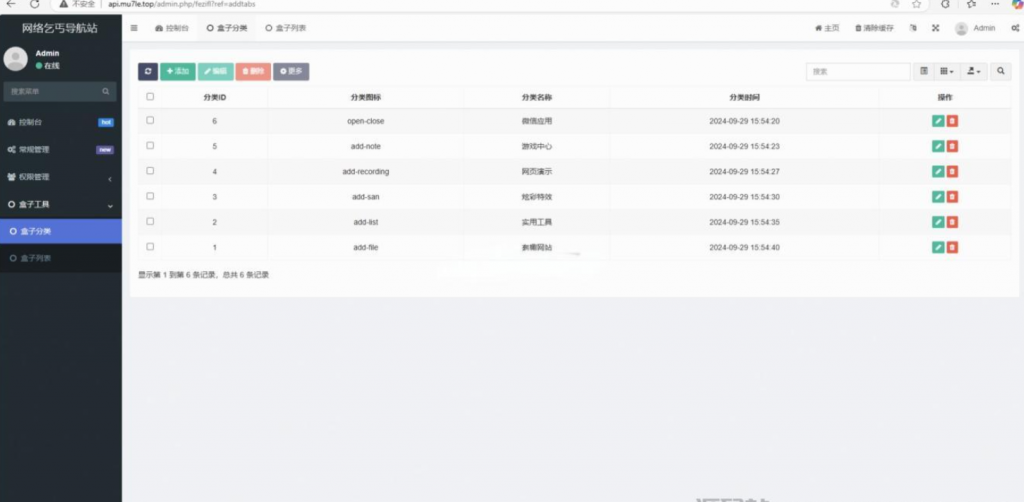Focus the sidebar 搜索菜单 input
Viewport: 1024px width, 502px height.
point(60,91)
